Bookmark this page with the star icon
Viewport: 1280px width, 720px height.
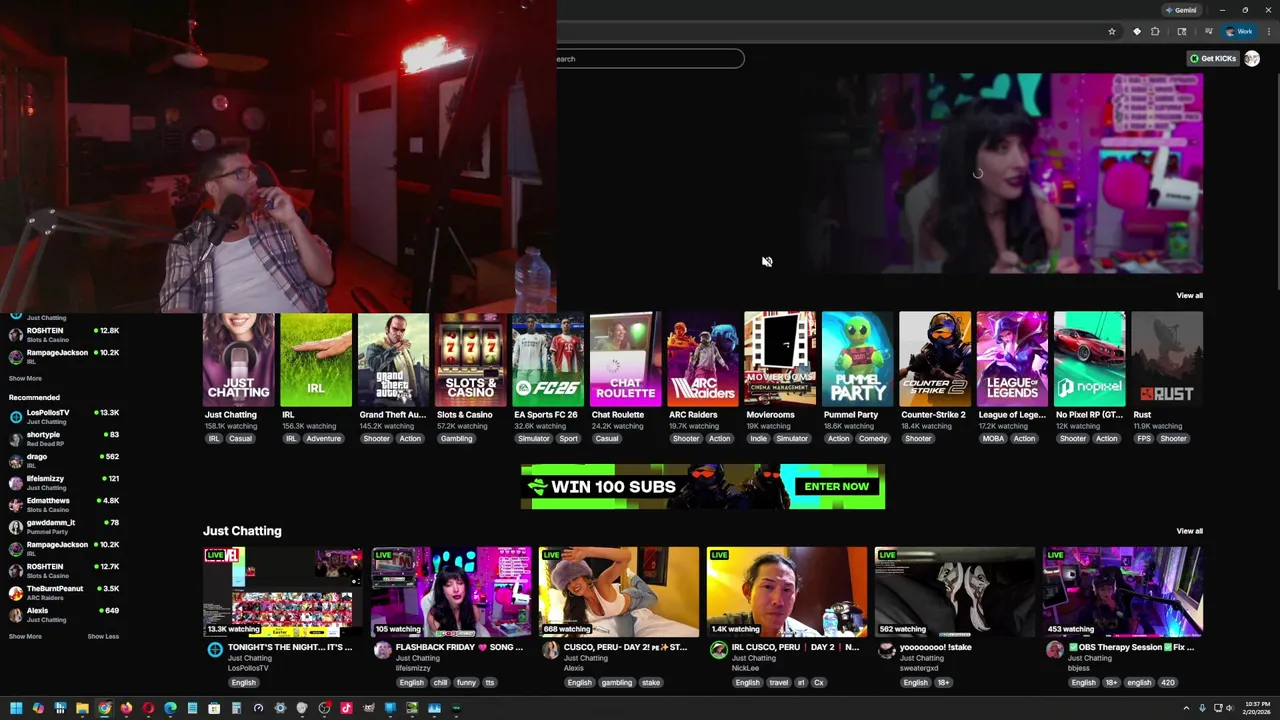point(1111,32)
